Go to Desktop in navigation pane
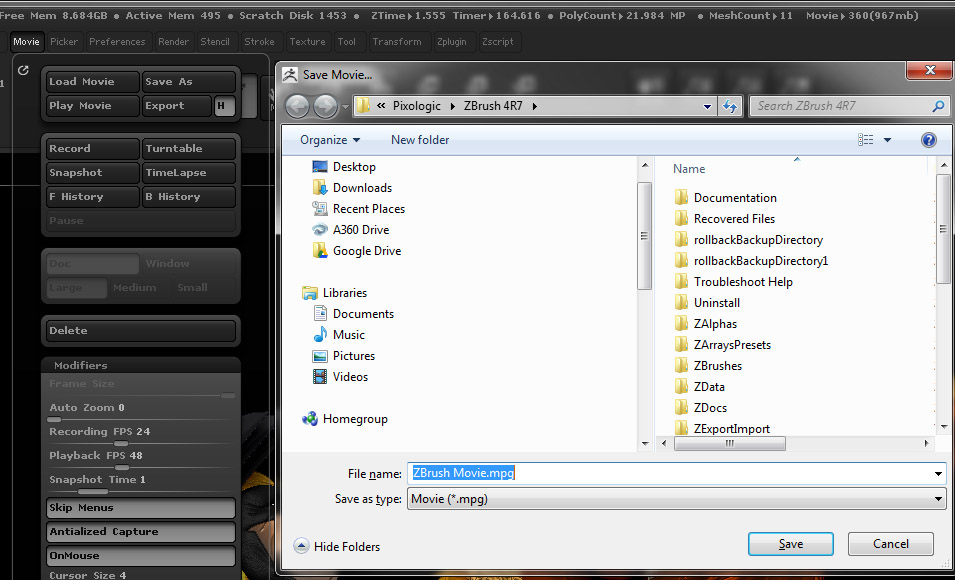The height and width of the screenshot is (580, 955). coord(344,166)
